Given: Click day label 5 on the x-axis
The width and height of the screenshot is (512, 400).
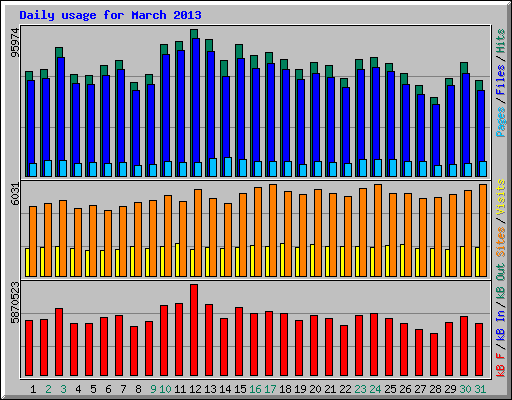Looking at the screenshot, I should click(x=93, y=389).
